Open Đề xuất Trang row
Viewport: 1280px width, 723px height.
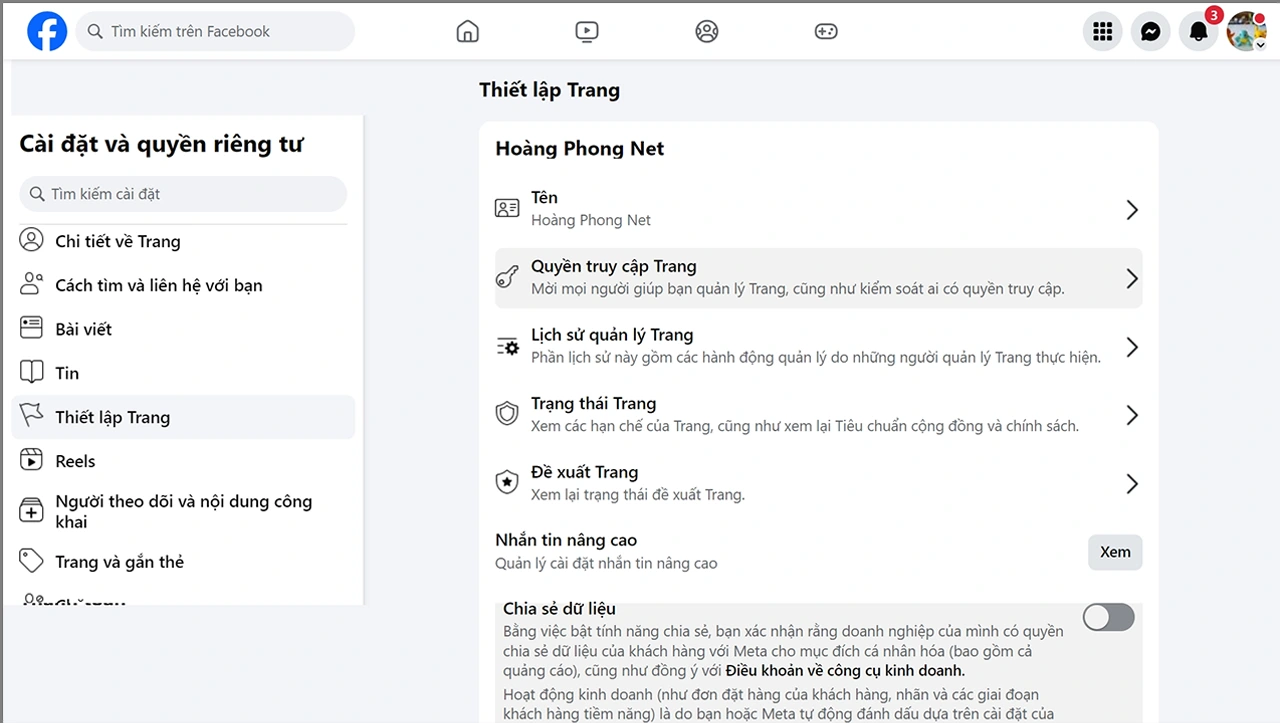point(818,483)
